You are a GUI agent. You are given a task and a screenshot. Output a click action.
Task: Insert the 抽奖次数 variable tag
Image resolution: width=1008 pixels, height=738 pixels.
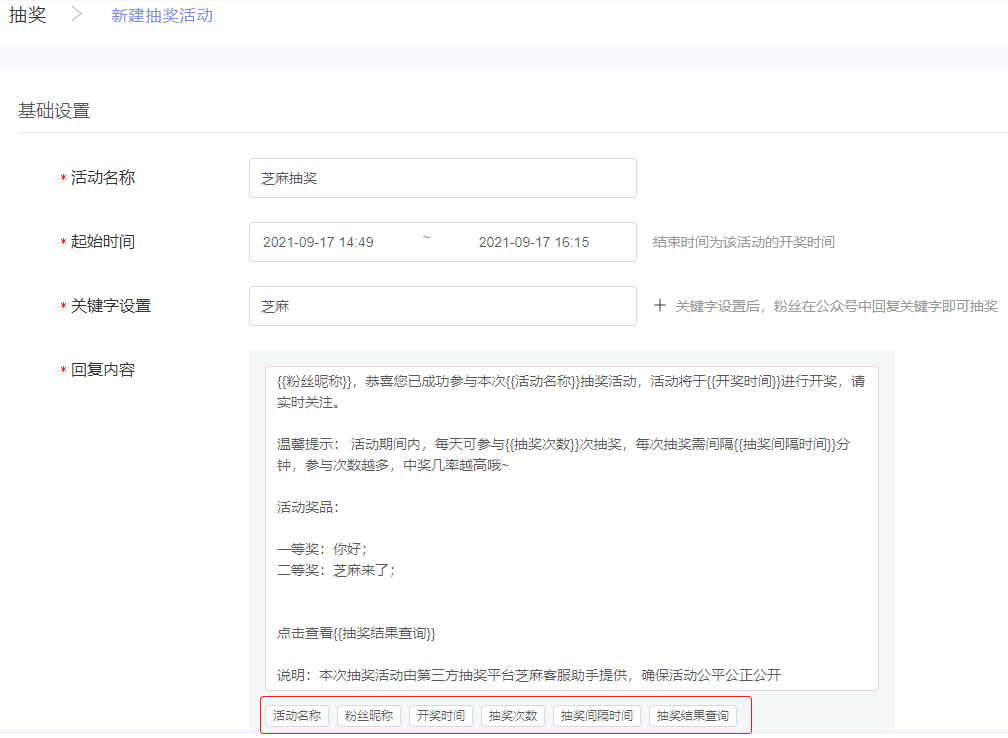512,715
